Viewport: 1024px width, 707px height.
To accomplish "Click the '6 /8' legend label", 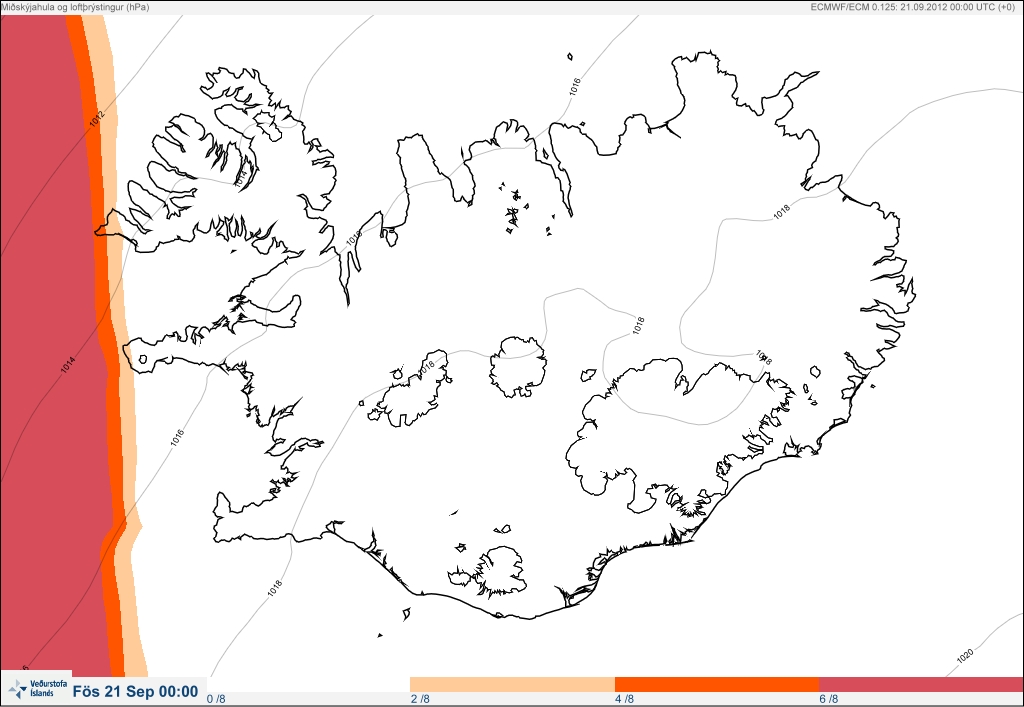I will pos(829,699).
